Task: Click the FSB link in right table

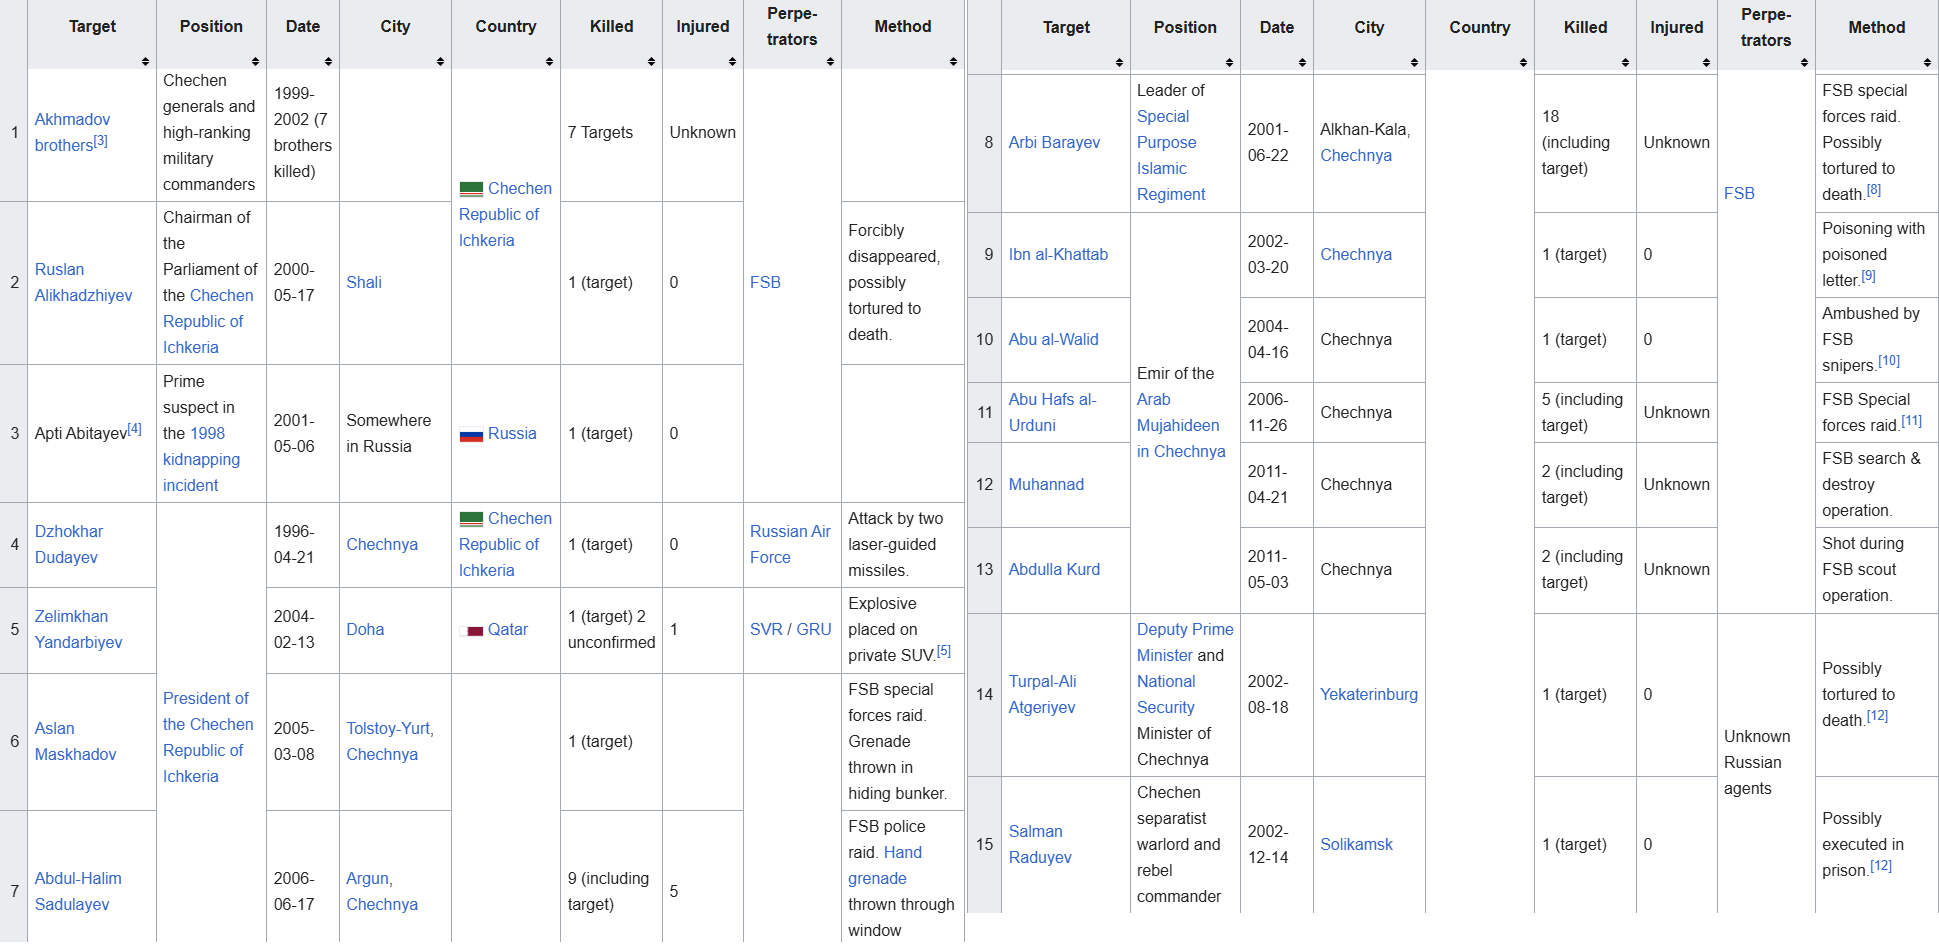Action: point(1739,193)
